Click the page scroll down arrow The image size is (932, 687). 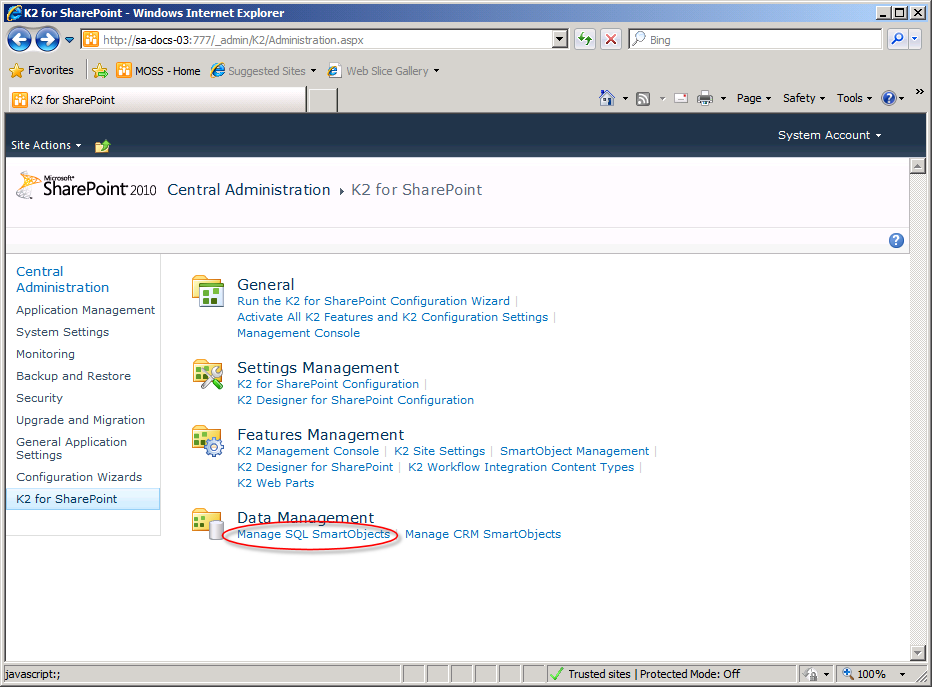(918, 653)
